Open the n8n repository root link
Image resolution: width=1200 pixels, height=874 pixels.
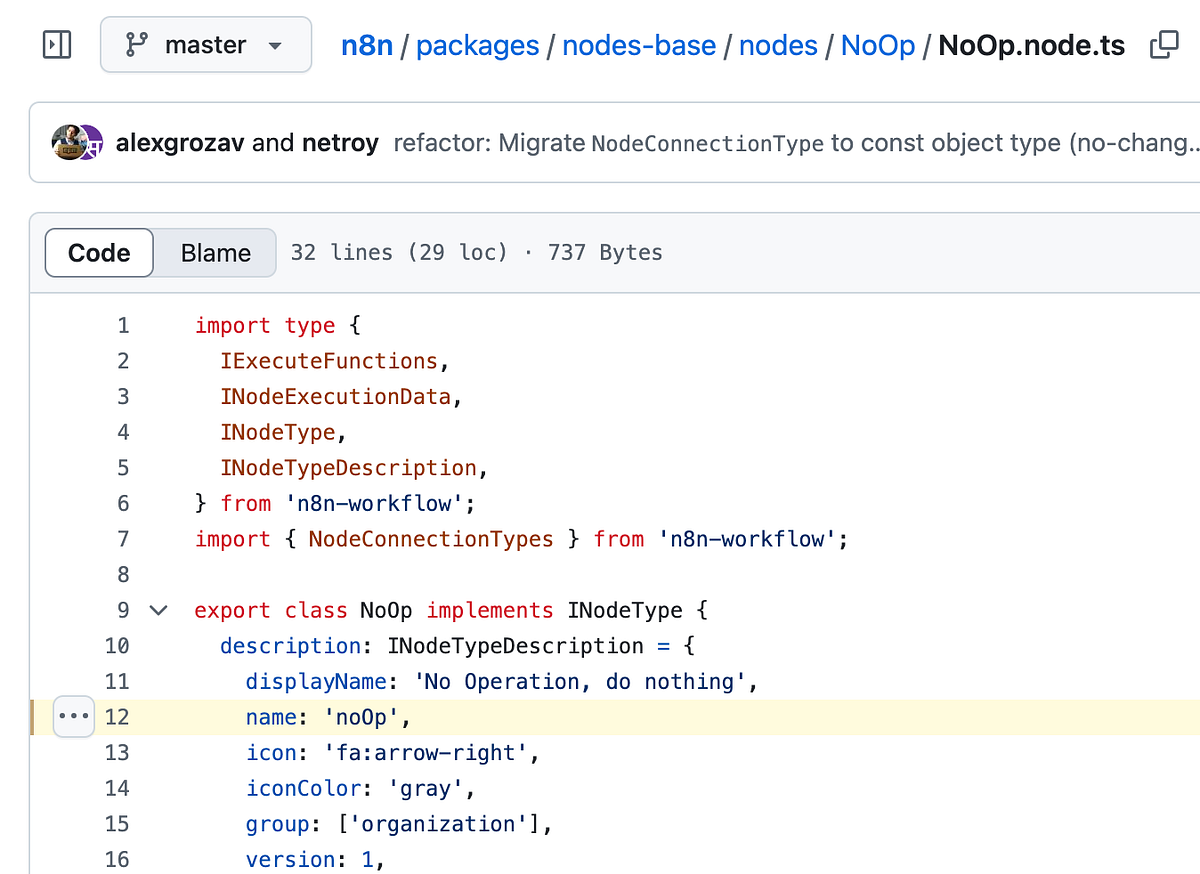[x=366, y=44]
